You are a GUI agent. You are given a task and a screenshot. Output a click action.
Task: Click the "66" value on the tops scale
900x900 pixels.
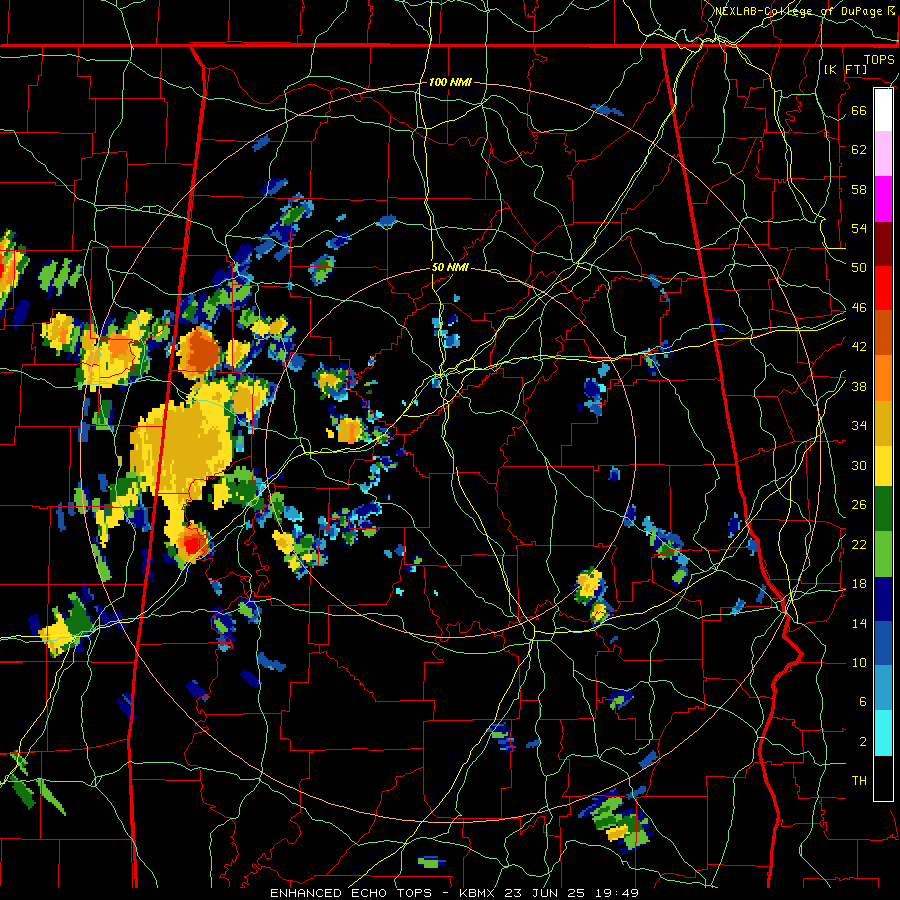(859, 110)
